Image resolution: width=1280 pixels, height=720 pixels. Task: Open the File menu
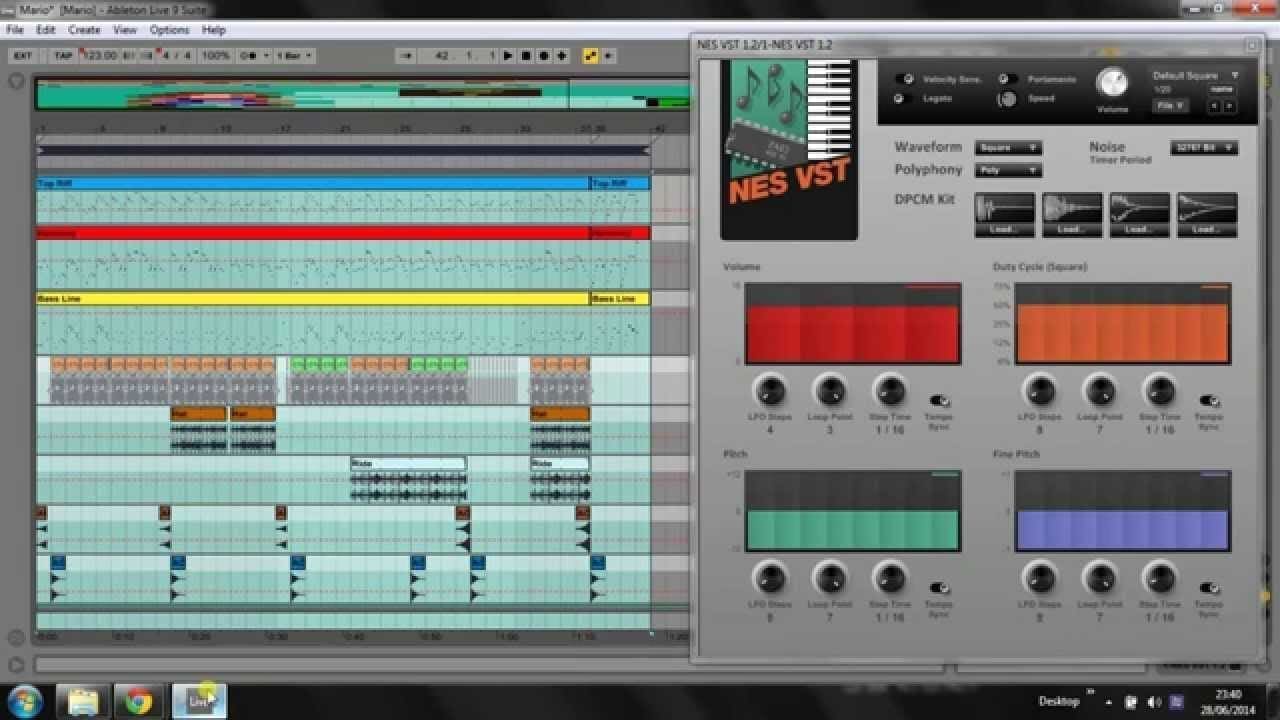[x=15, y=30]
